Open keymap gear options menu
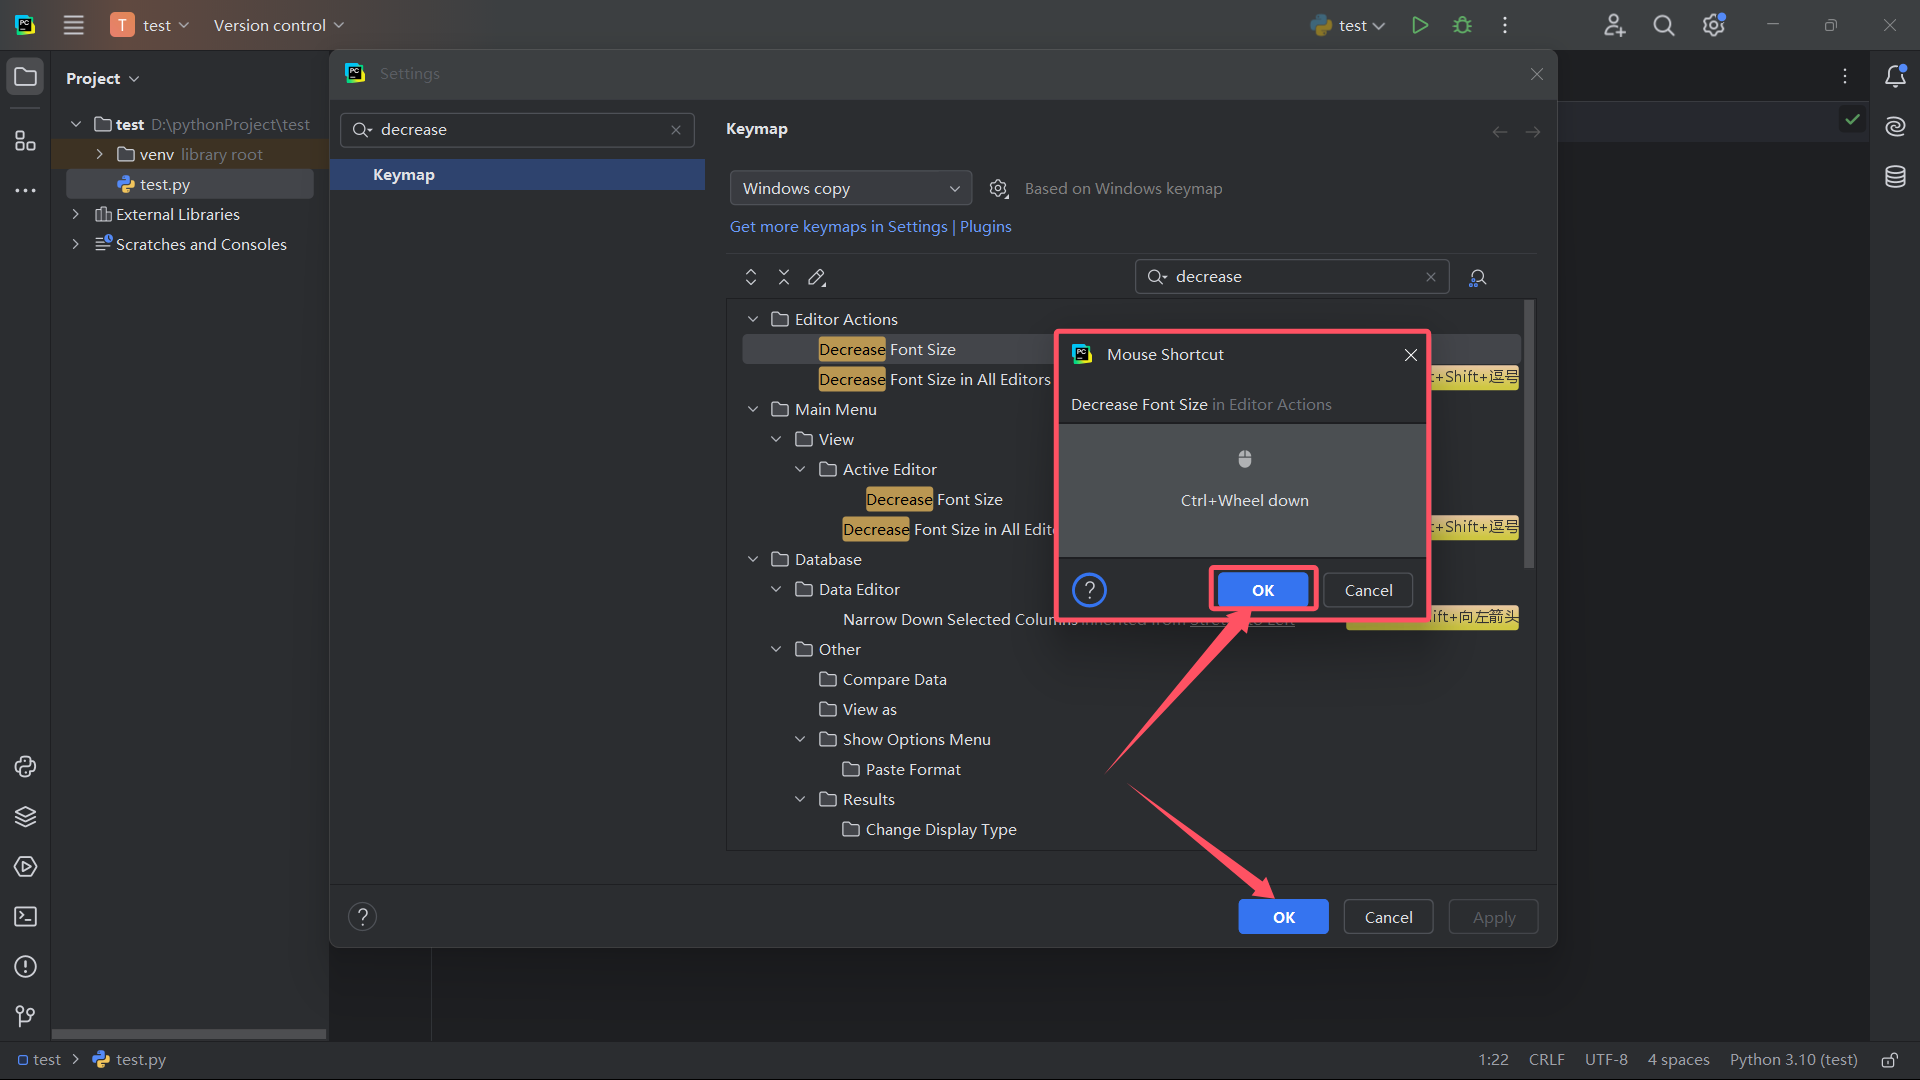This screenshot has width=1920, height=1080. coord(998,189)
